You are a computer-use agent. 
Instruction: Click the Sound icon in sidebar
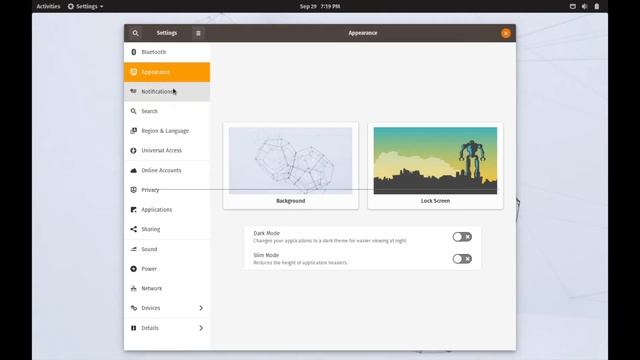[x=133, y=249]
